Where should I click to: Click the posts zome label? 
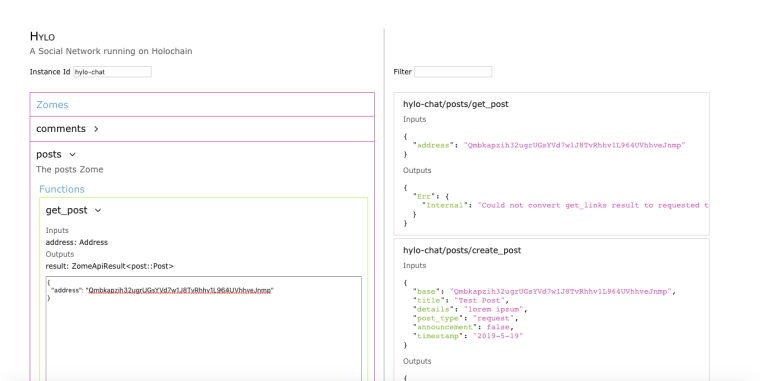49,154
